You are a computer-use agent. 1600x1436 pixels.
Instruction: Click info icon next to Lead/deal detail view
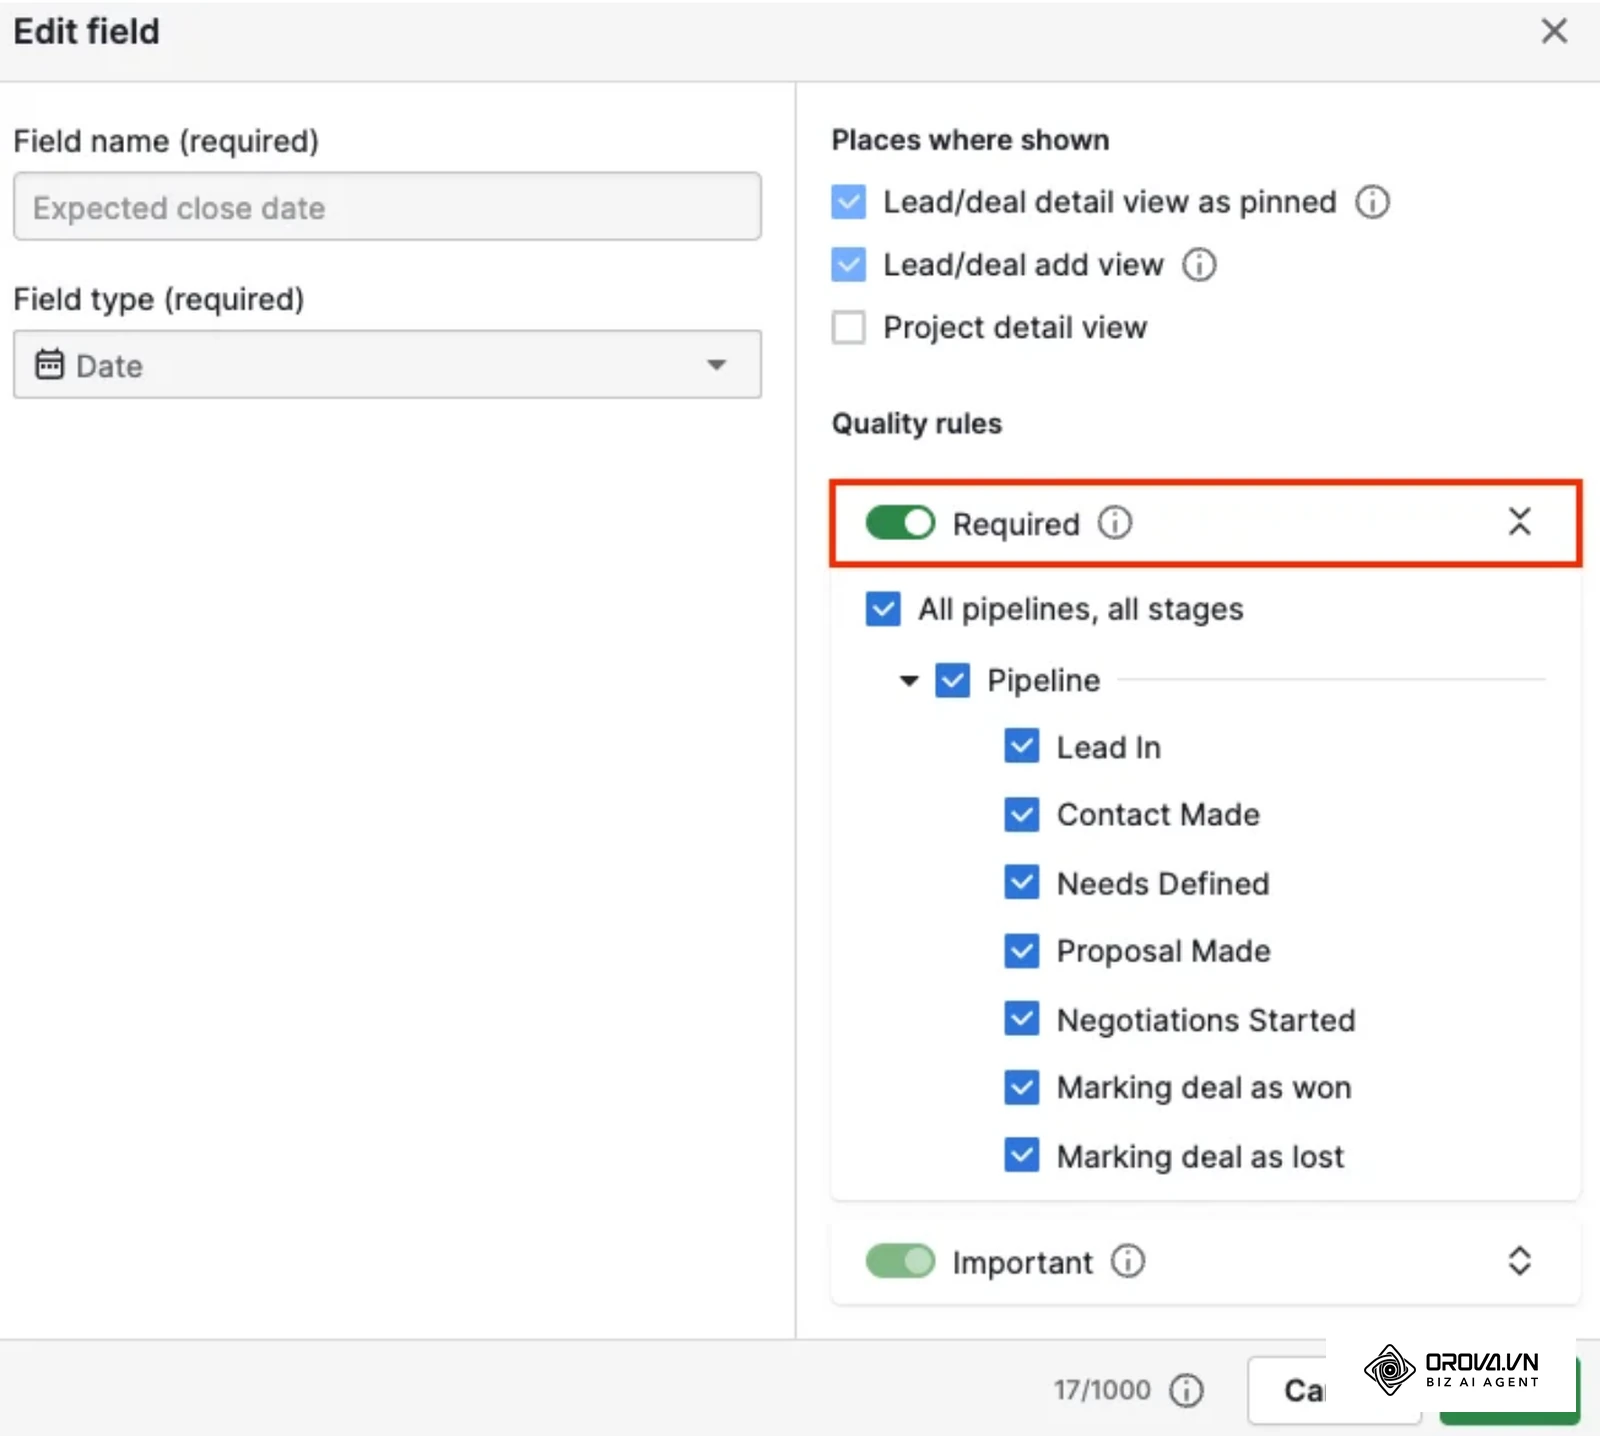(x=1372, y=202)
